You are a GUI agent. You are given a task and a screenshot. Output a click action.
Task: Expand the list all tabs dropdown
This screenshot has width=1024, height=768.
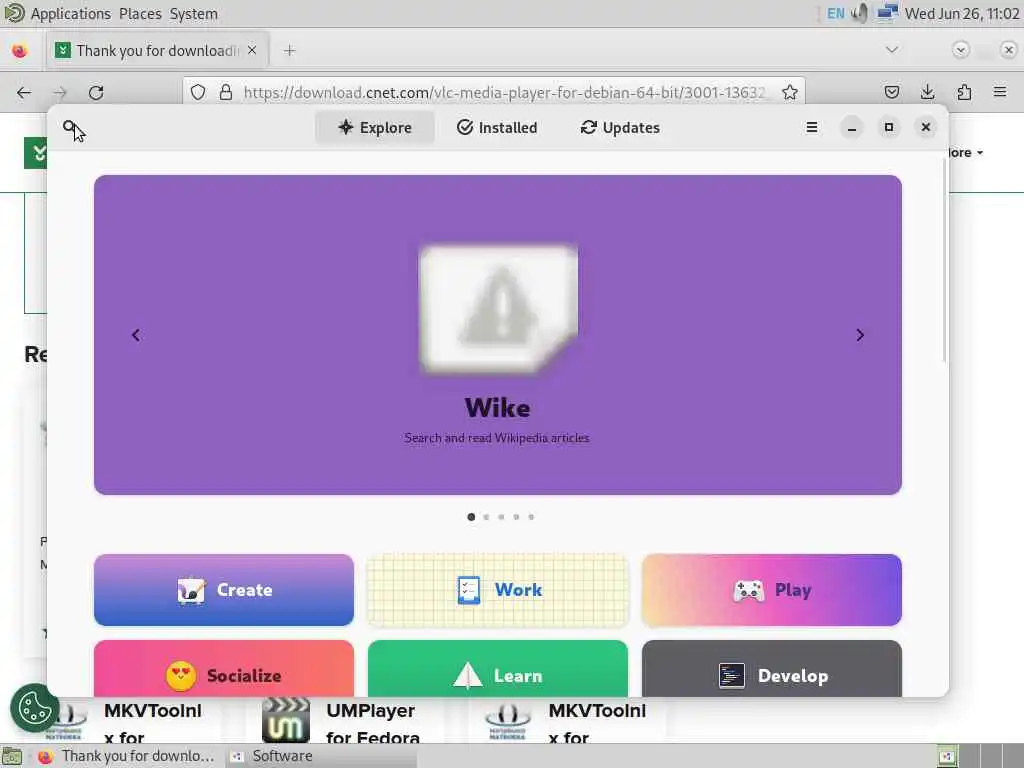(891, 50)
